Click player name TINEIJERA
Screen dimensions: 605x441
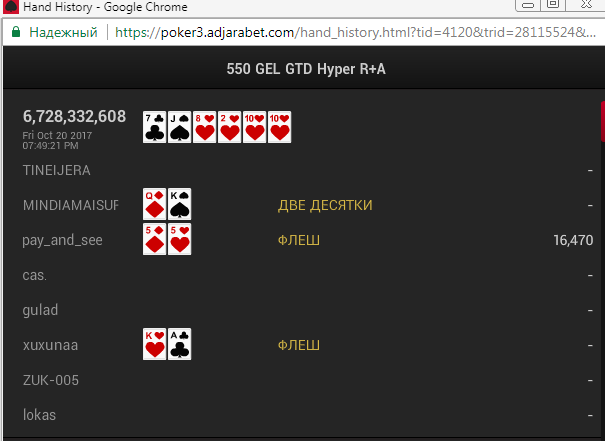click(57, 170)
